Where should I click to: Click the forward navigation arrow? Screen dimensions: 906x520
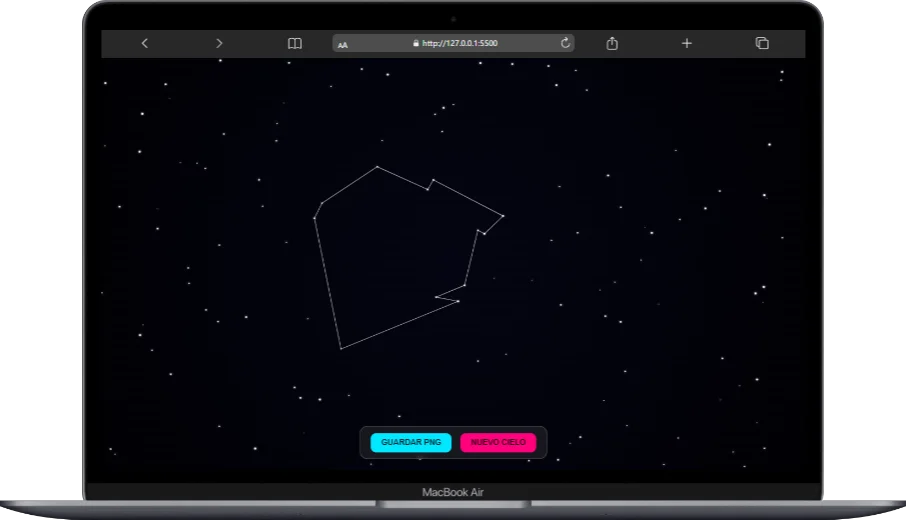coord(219,43)
